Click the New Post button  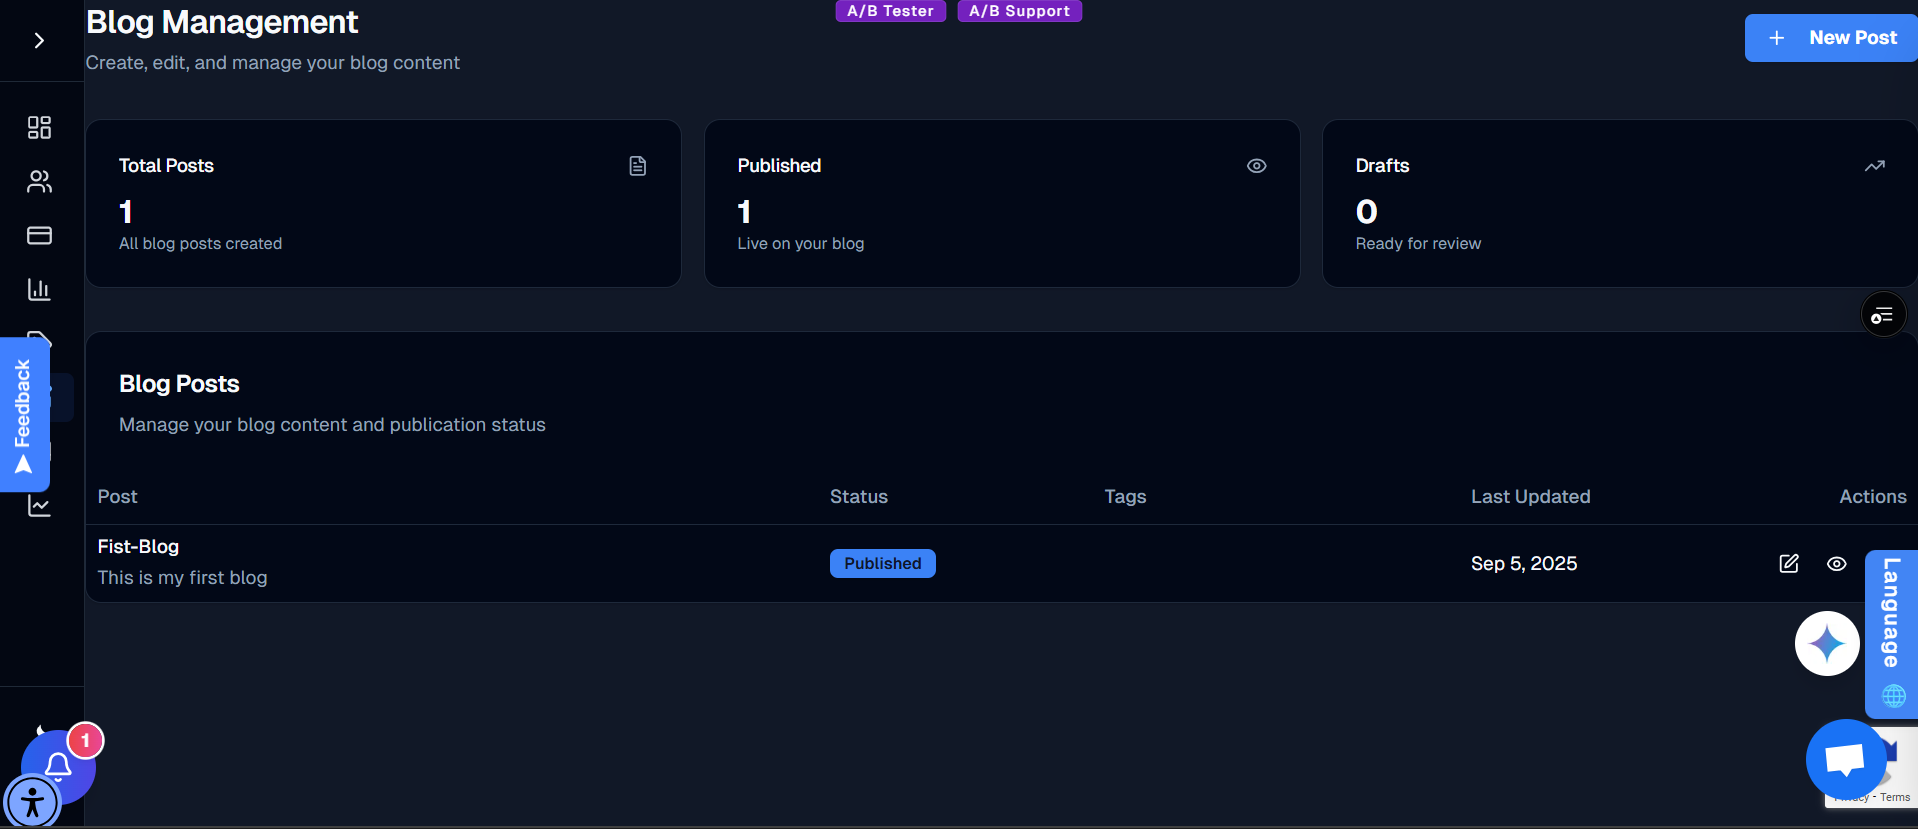pyautogui.click(x=1831, y=38)
